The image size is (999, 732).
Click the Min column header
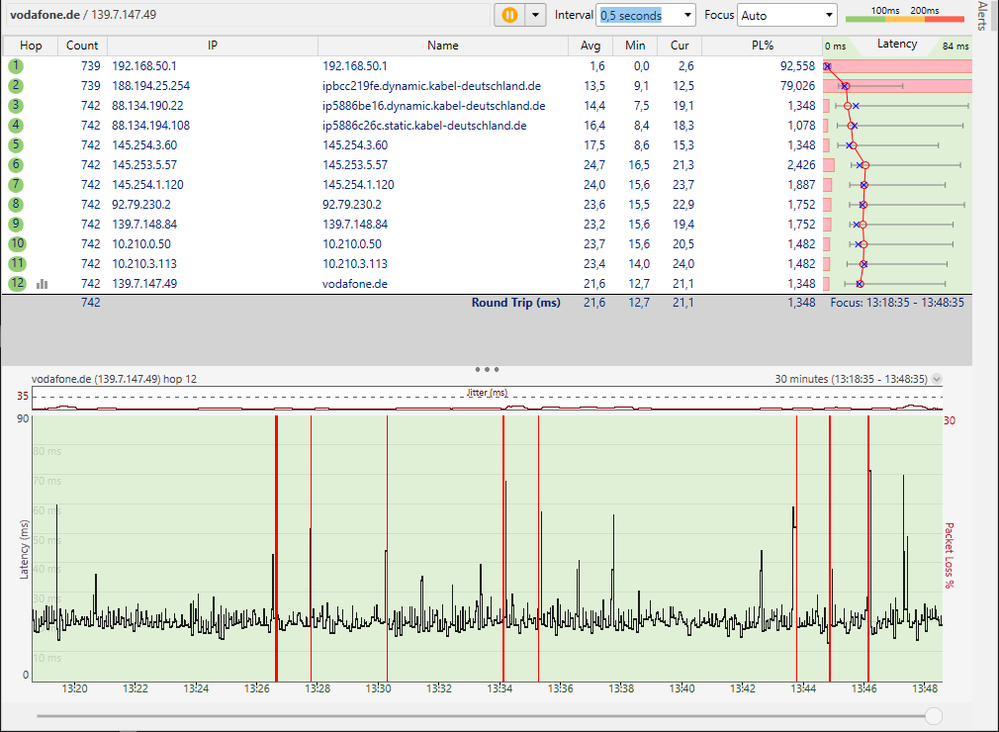[635, 45]
